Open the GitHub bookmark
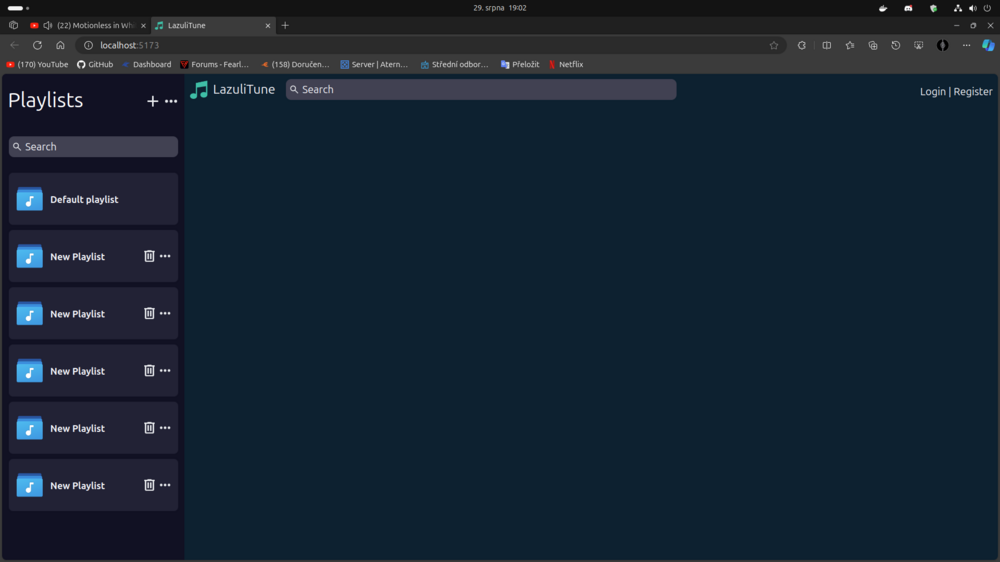1000x562 pixels. tap(95, 64)
